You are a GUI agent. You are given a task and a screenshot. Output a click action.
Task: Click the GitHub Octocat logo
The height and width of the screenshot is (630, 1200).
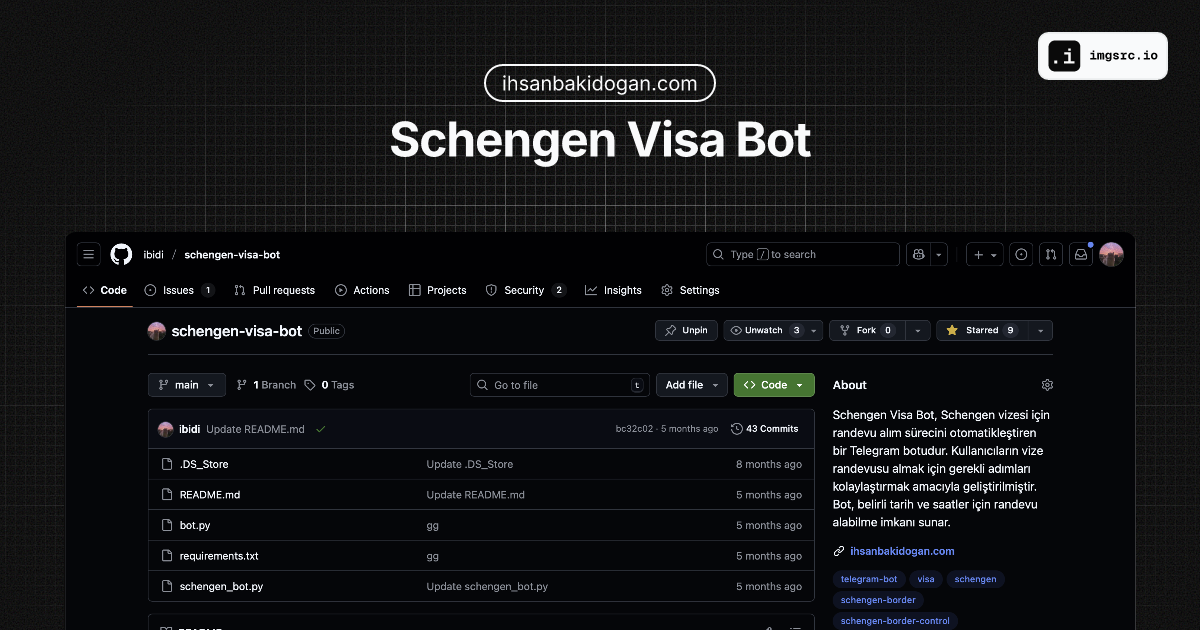[121, 254]
